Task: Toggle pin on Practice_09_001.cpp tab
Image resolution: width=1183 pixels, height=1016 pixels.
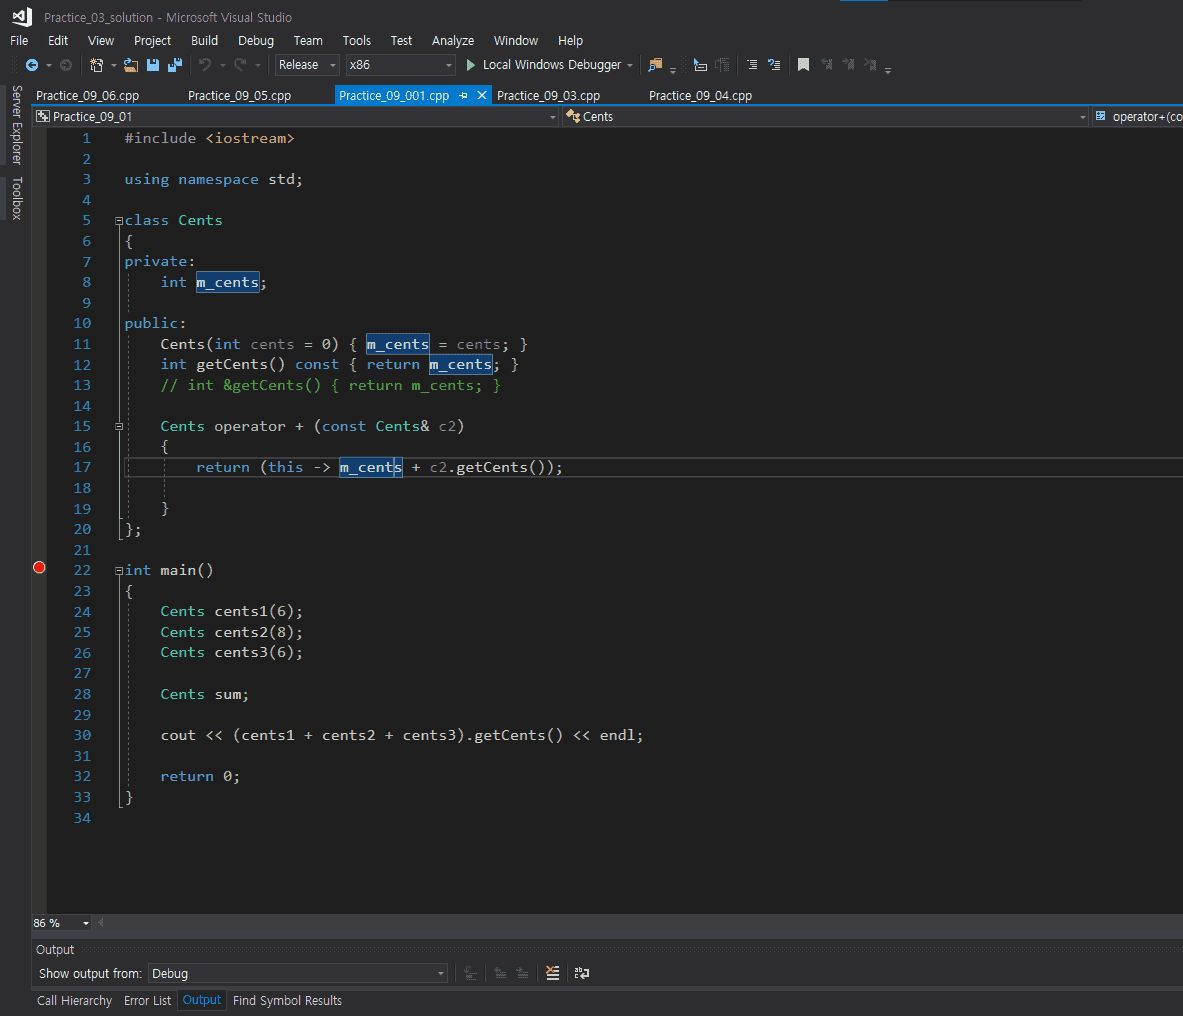Action: click(463, 96)
